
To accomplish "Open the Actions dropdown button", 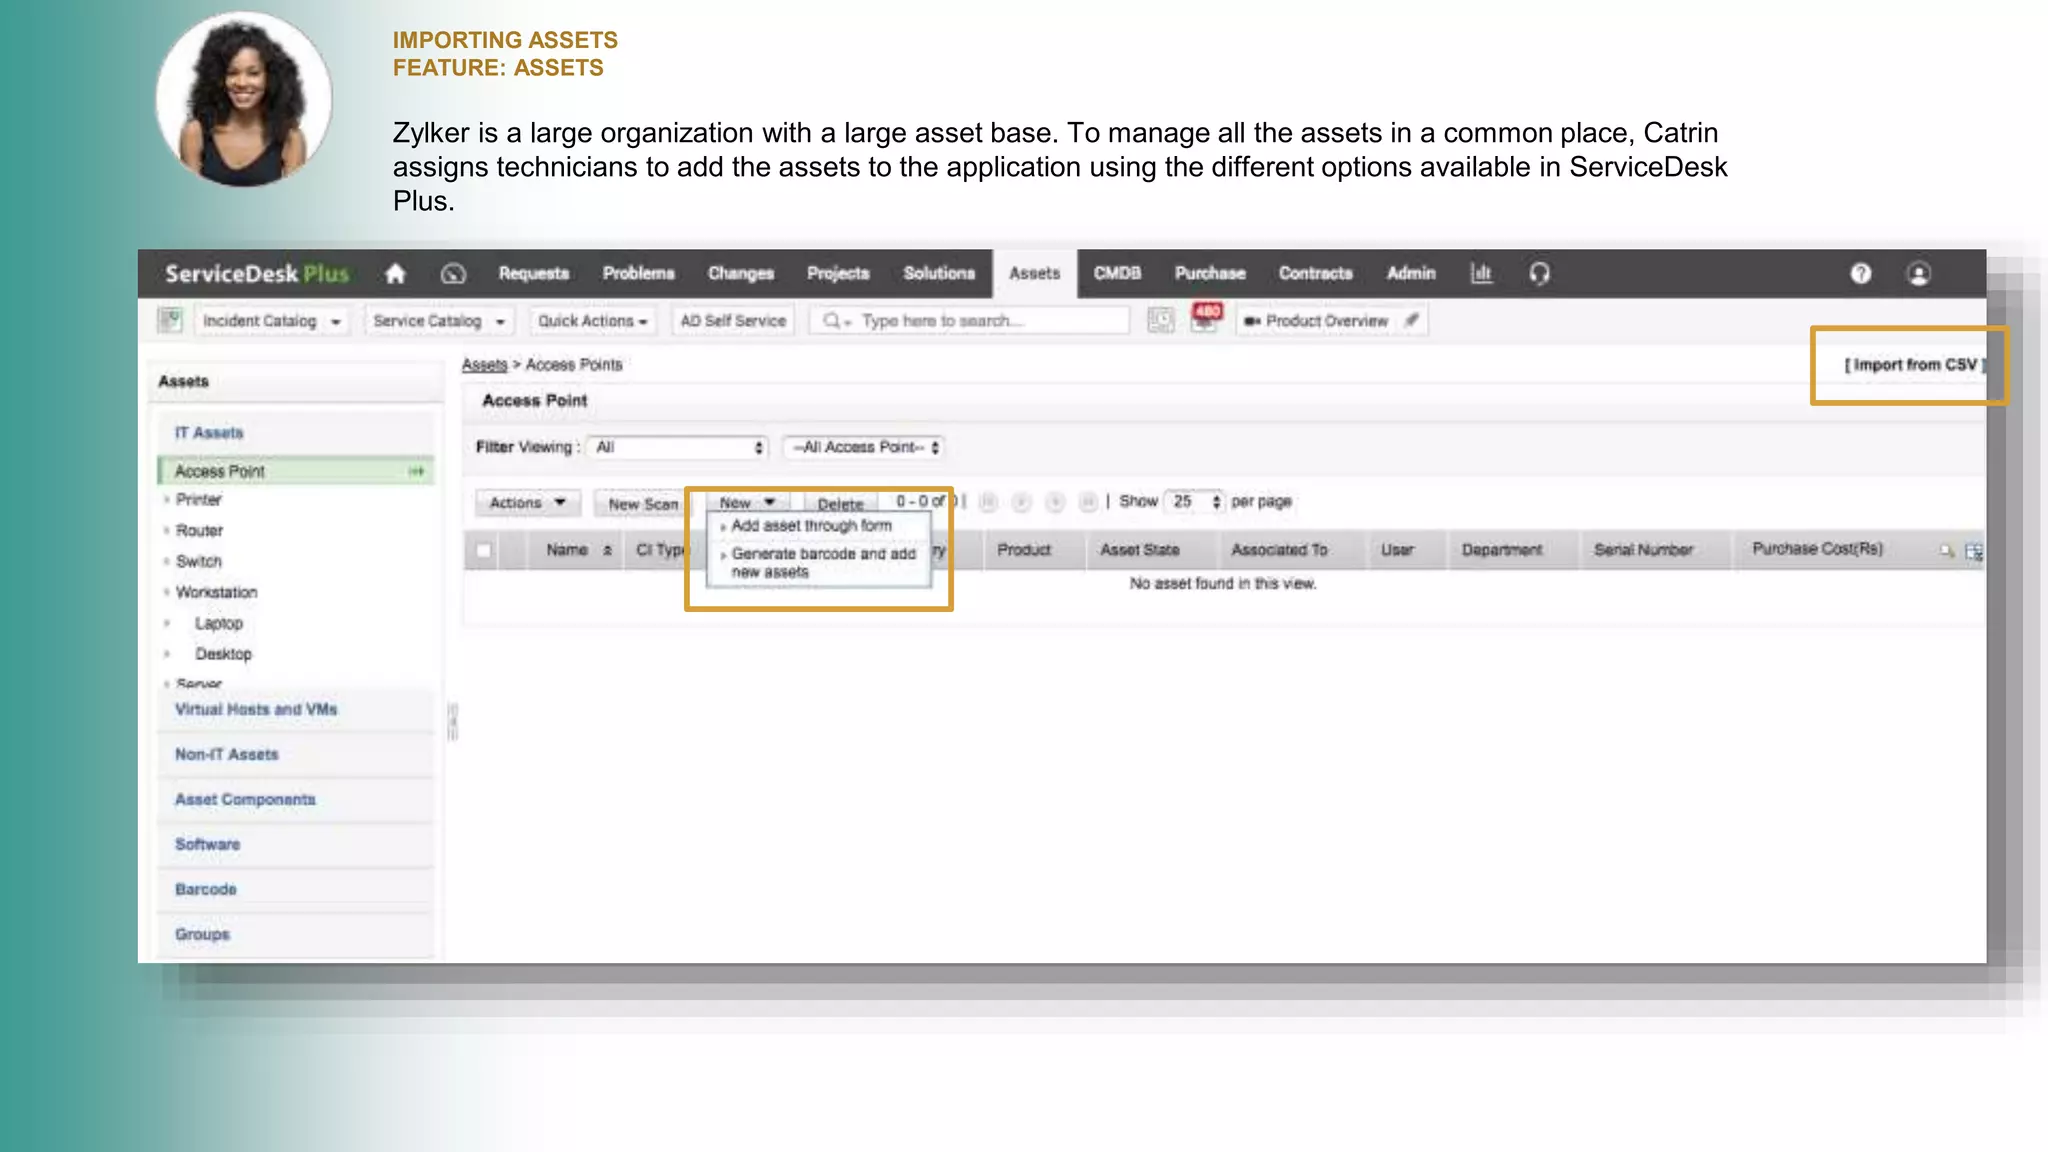I will [528, 502].
